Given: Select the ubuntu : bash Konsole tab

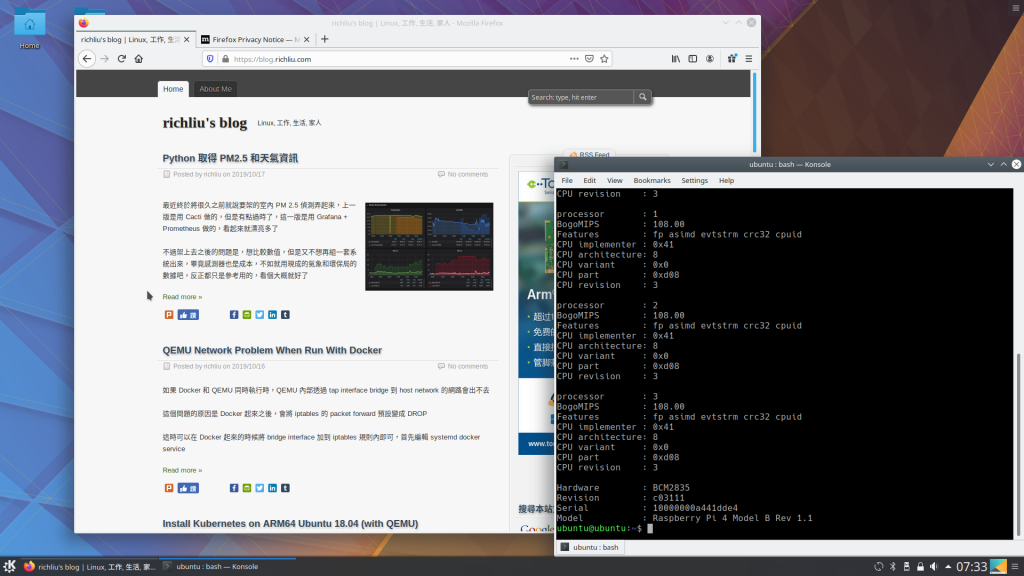Looking at the screenshot, I should point(590,547).
